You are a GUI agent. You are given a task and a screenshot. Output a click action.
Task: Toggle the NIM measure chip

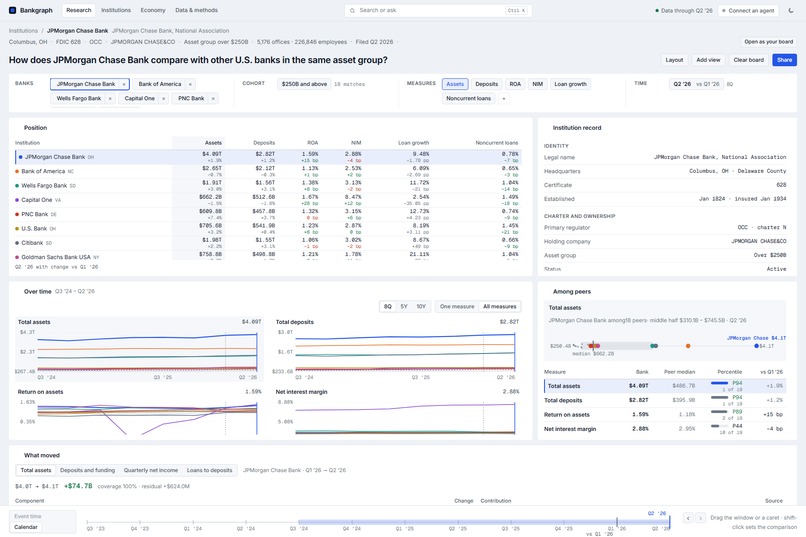[538, 84]
